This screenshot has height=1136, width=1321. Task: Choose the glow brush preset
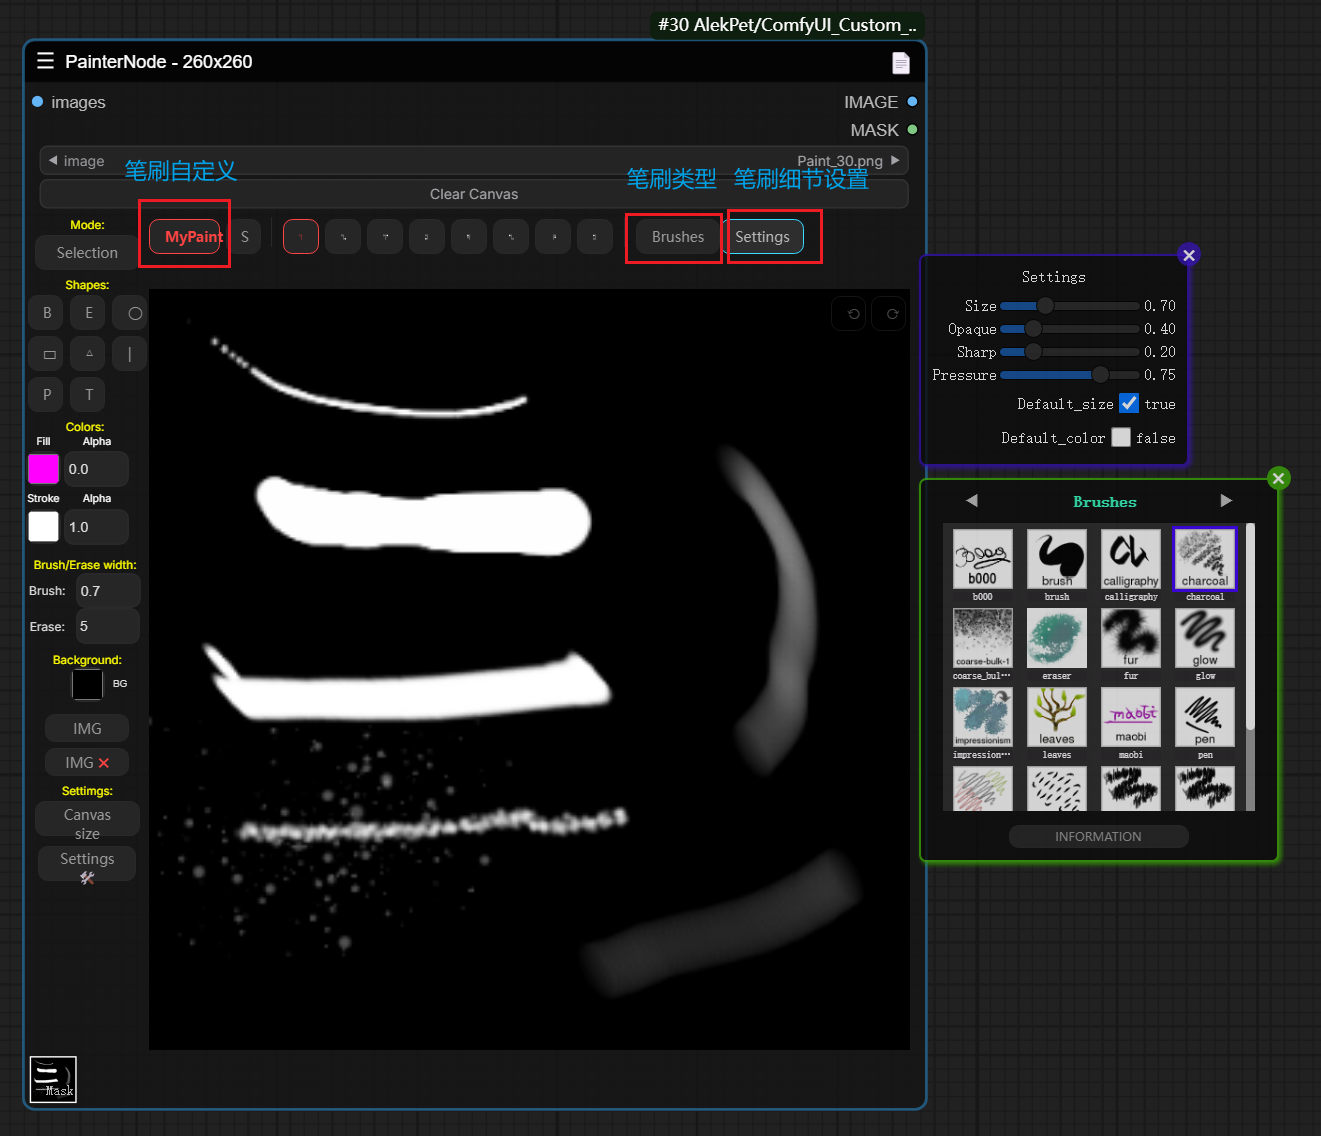point(1204,638)
